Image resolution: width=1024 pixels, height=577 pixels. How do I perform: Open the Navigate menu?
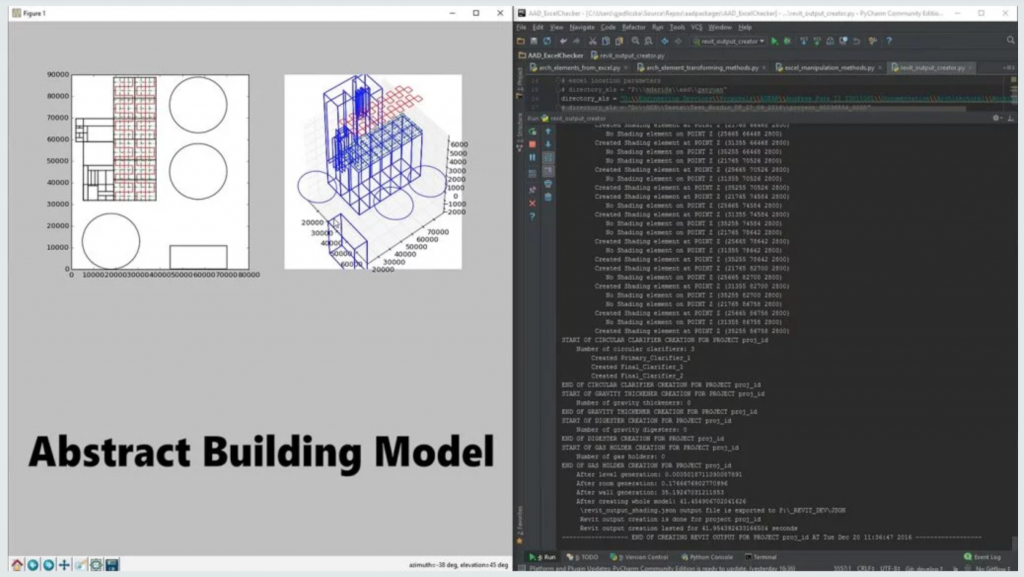click(x=582, y=27)
